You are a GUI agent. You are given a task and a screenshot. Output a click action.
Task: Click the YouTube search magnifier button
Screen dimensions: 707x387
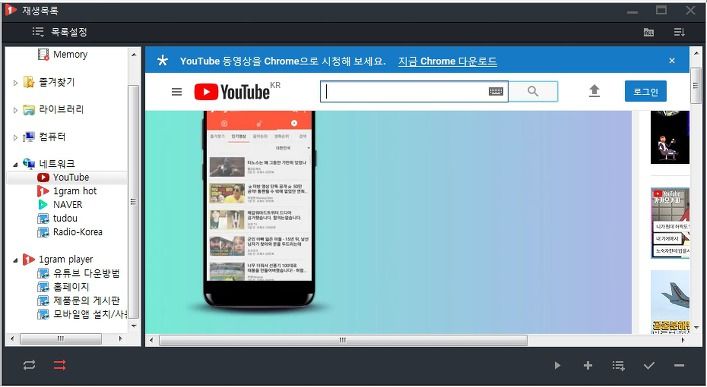(533, 92)
